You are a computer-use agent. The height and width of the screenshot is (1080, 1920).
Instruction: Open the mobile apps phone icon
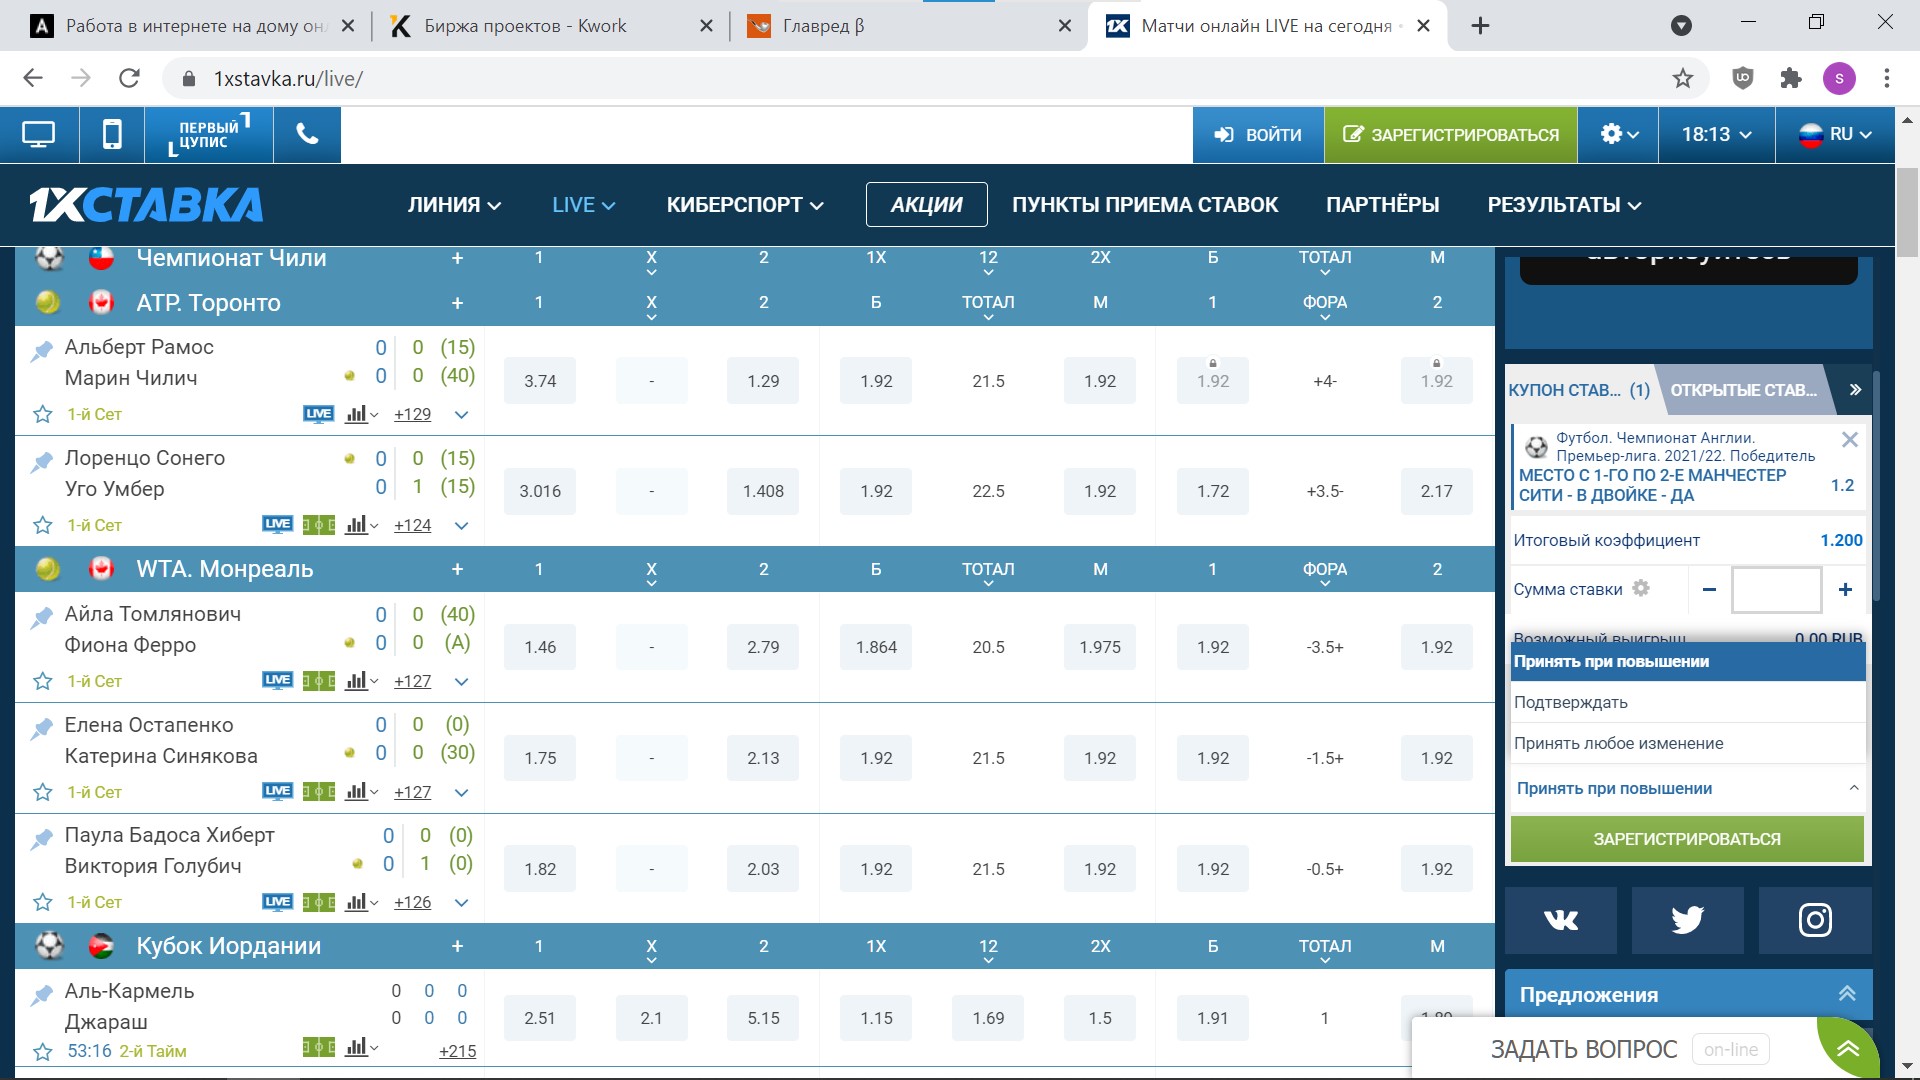(x=112, y=134)
